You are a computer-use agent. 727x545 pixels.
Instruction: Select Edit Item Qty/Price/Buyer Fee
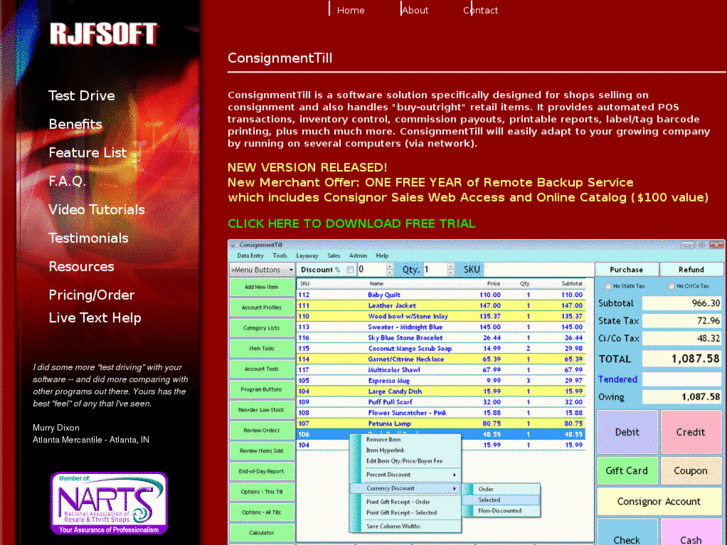(405, 461)
